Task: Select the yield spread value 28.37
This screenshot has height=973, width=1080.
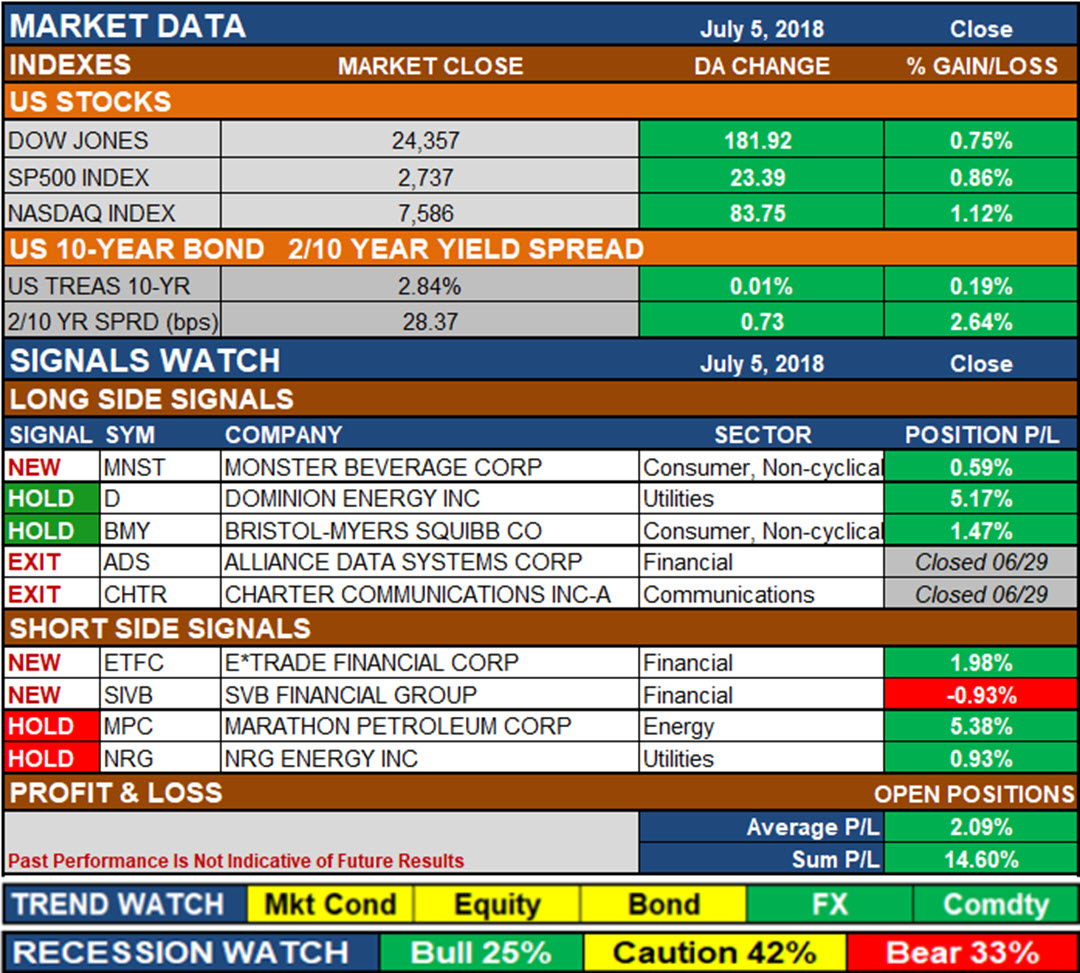Action: click(430, 322)
